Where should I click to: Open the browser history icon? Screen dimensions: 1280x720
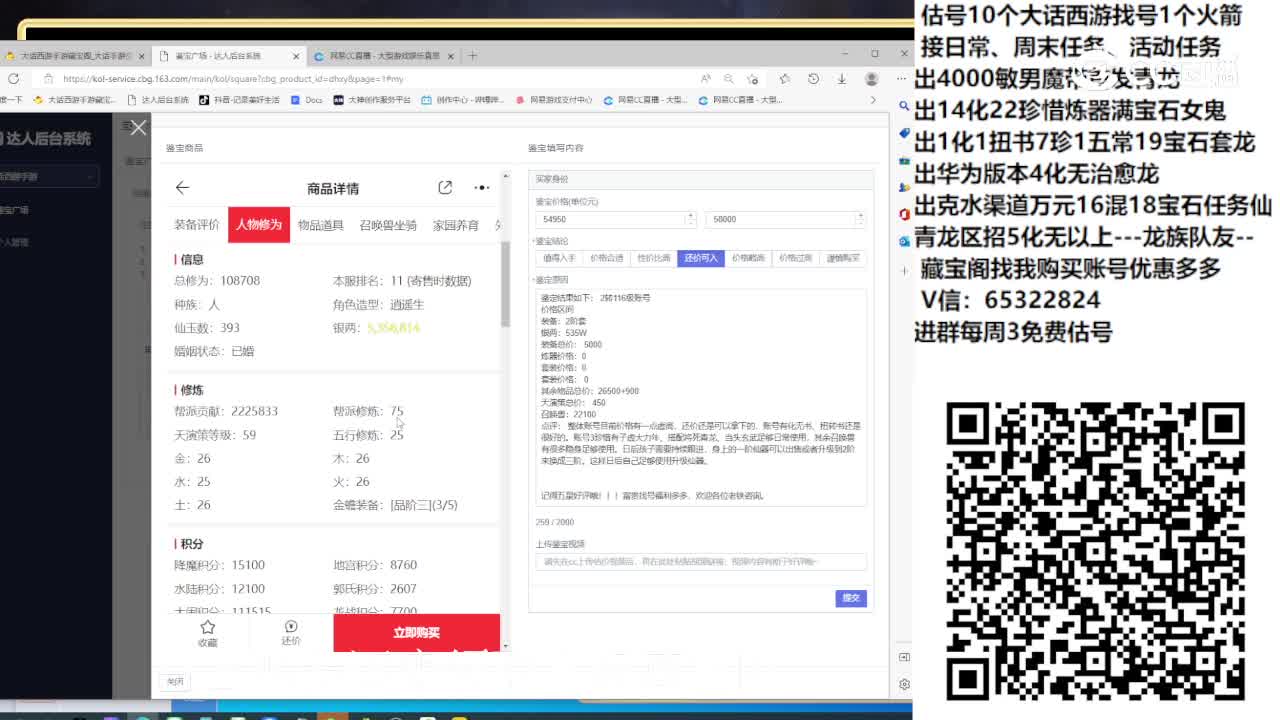(x=813, y=79)
